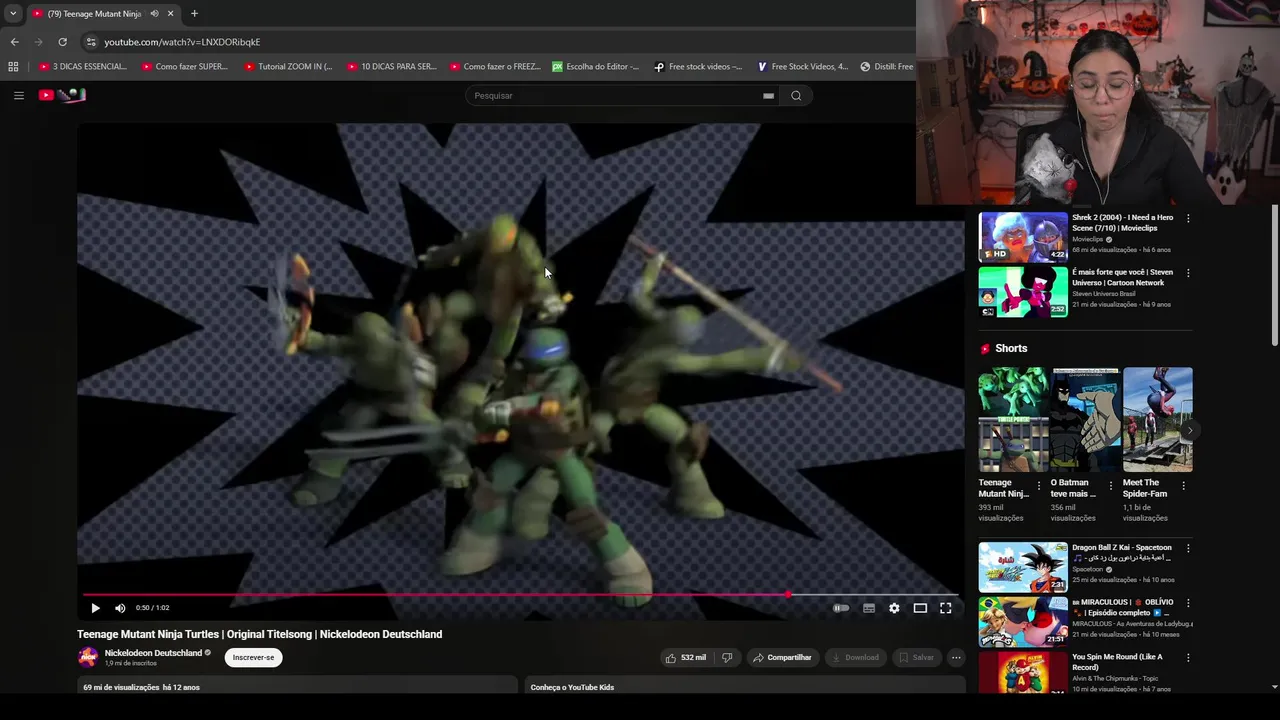This screenshot has height=720, width=1280.
Task: Mute the video player volume
Action: point(120,608)
